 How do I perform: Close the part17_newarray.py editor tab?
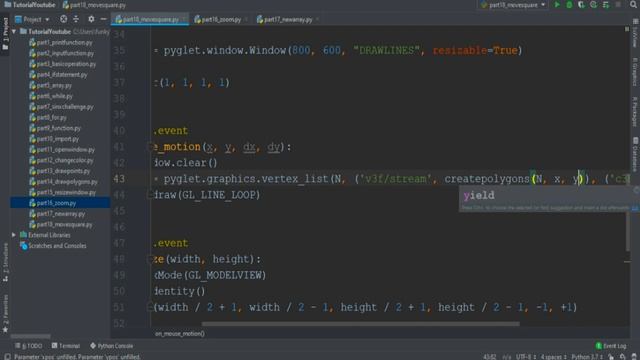tap(317, 19)
